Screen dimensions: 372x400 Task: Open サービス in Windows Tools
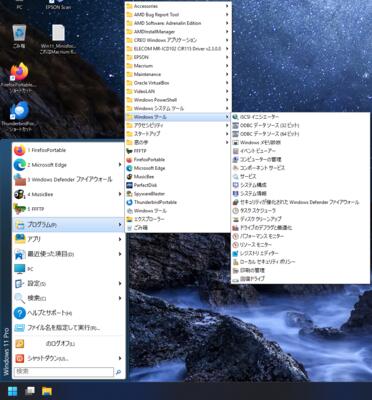[x=301, y=176]
